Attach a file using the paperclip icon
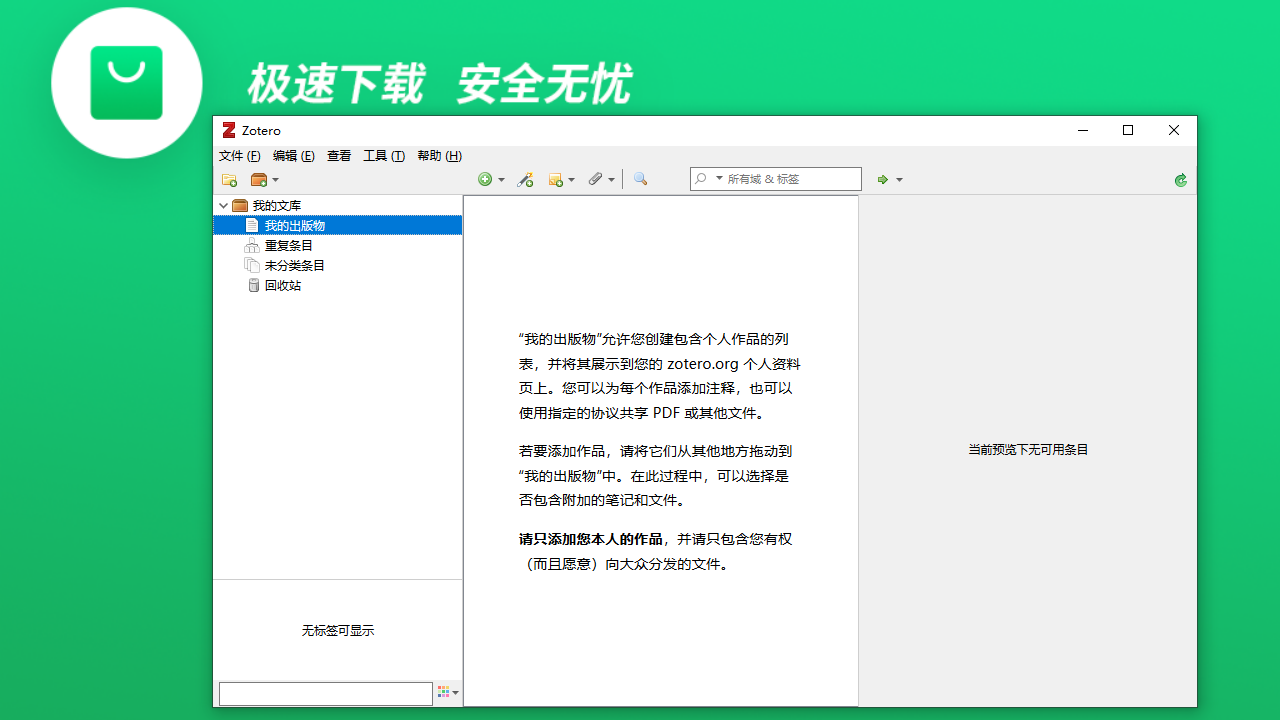The width and height of the screenshot is (1280, 720). click(x=596, y=179)
